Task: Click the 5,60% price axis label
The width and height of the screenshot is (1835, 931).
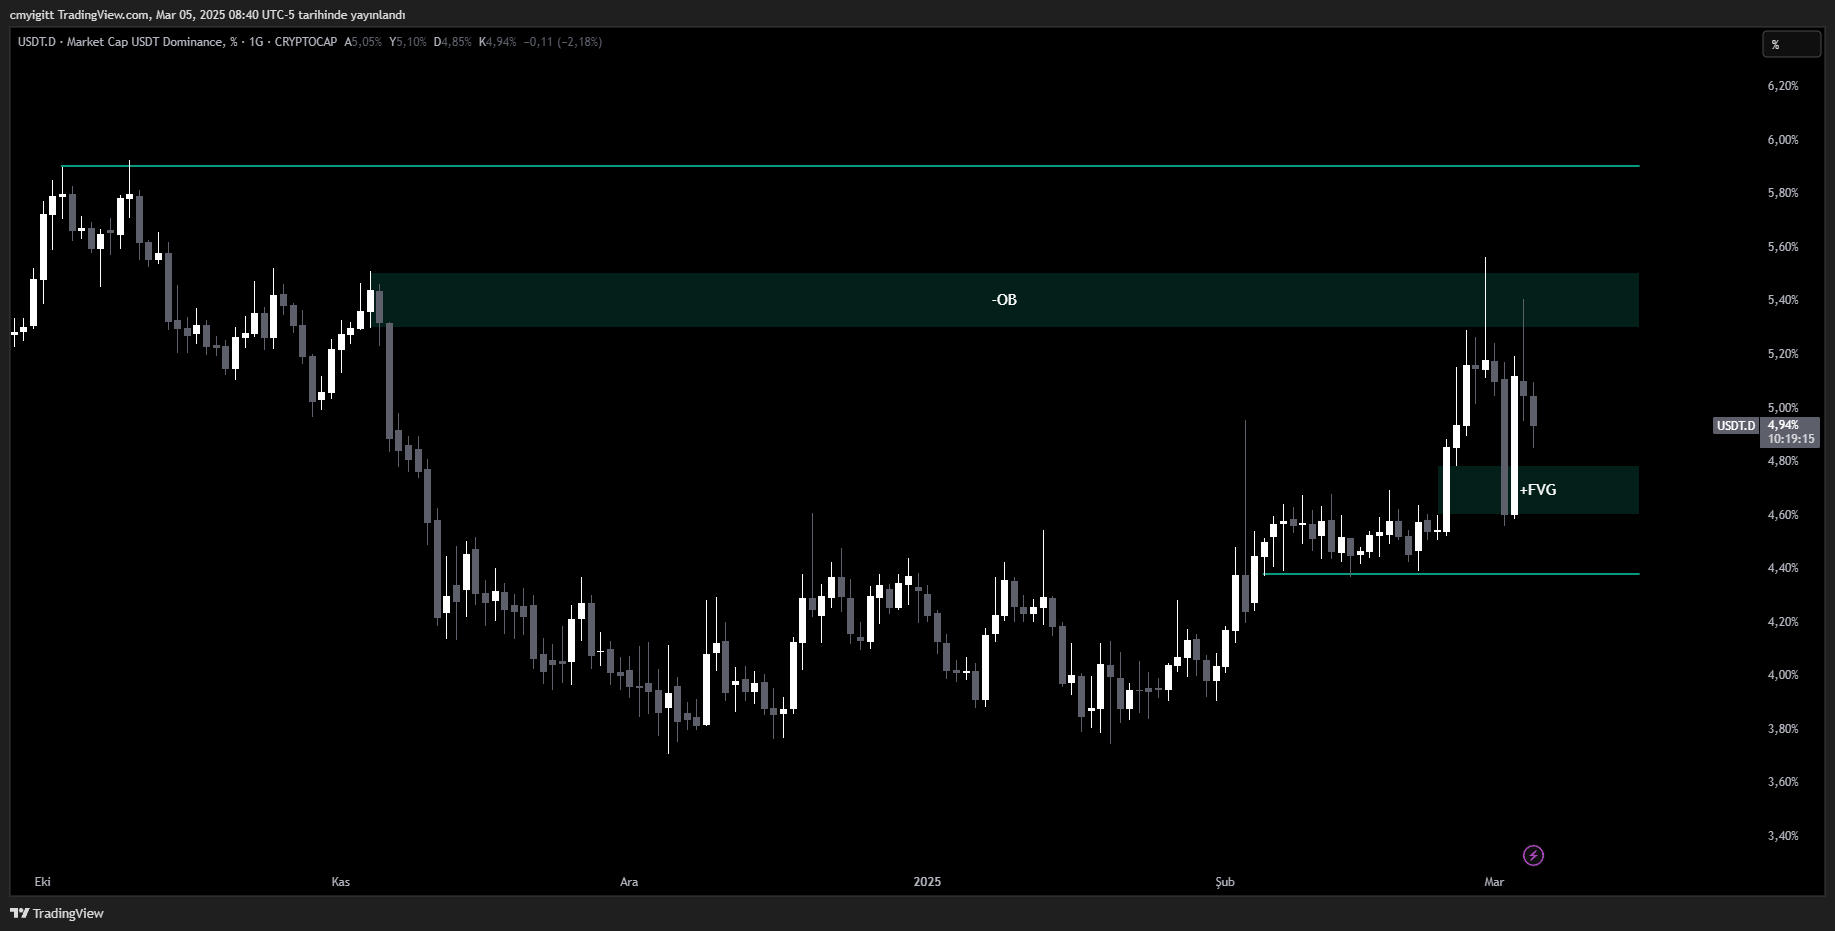Action: coord(1783,247)
